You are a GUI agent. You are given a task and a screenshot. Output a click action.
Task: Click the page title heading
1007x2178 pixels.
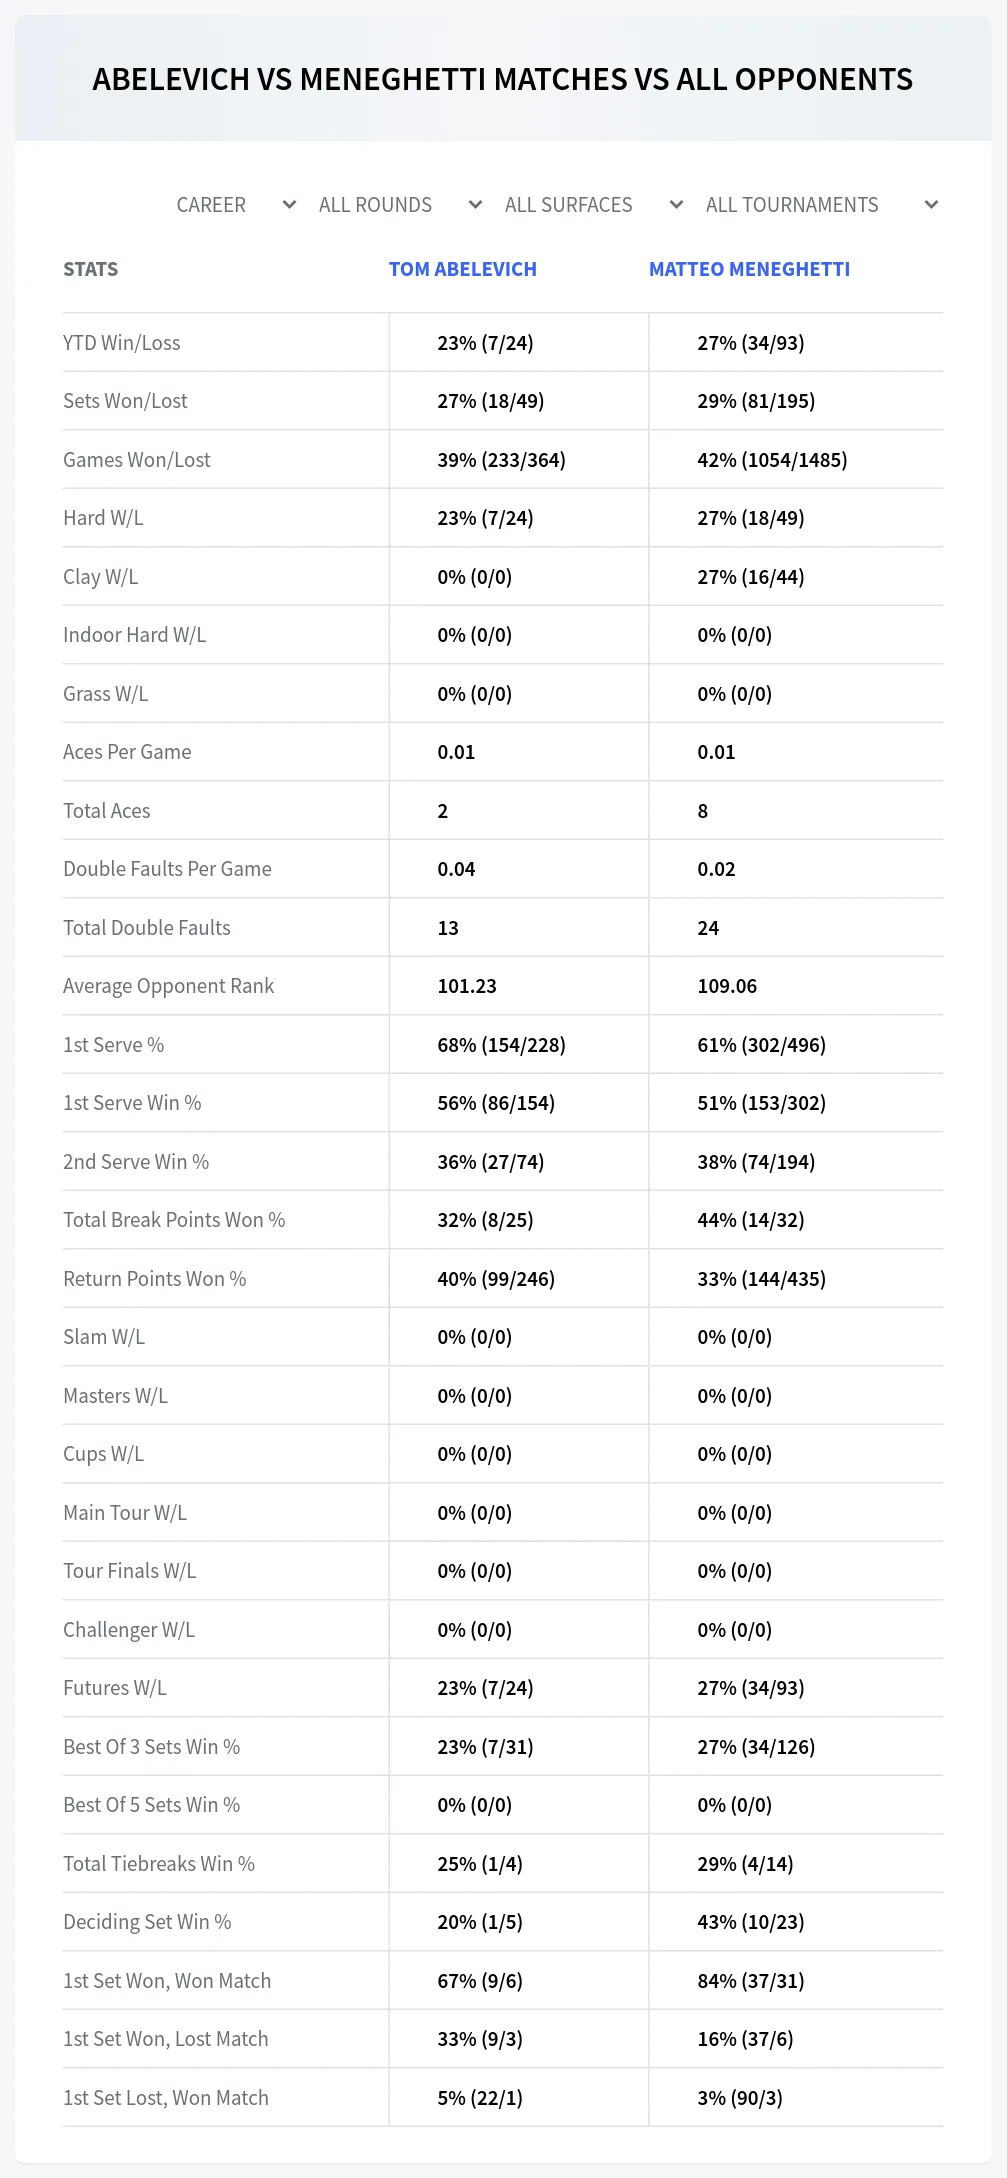503,79
